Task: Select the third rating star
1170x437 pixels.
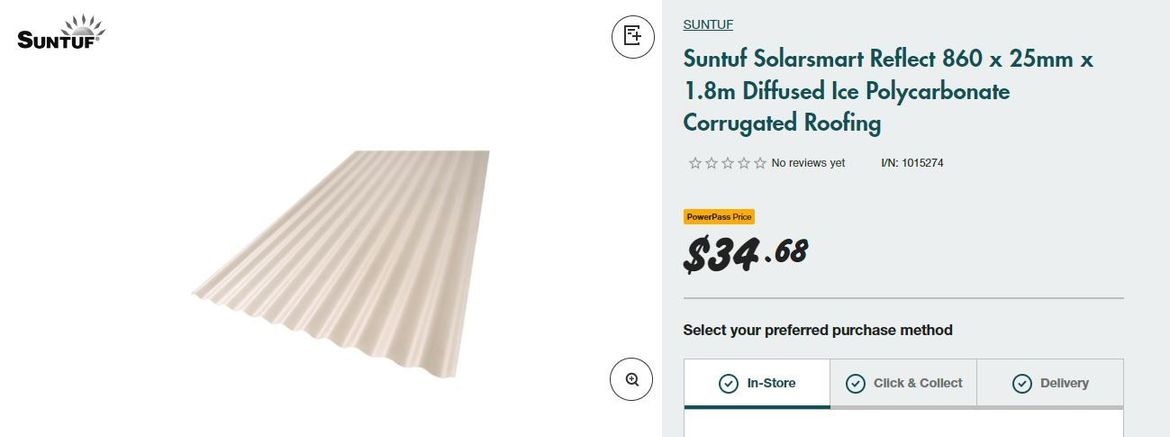Action: 727,163
